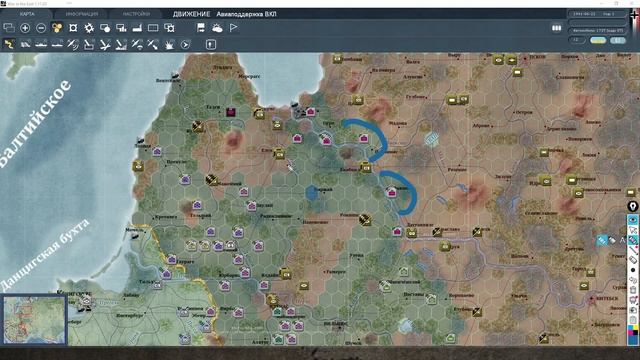
Task: Select the eraser tool in sidebar
Action: (633, 260)
